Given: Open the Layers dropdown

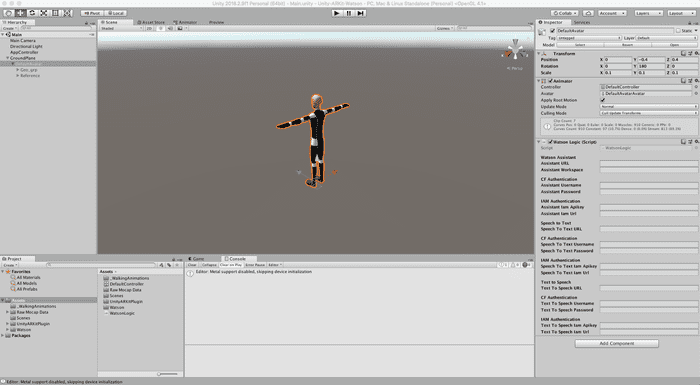Looking at the screenshot, I should 648,13.
